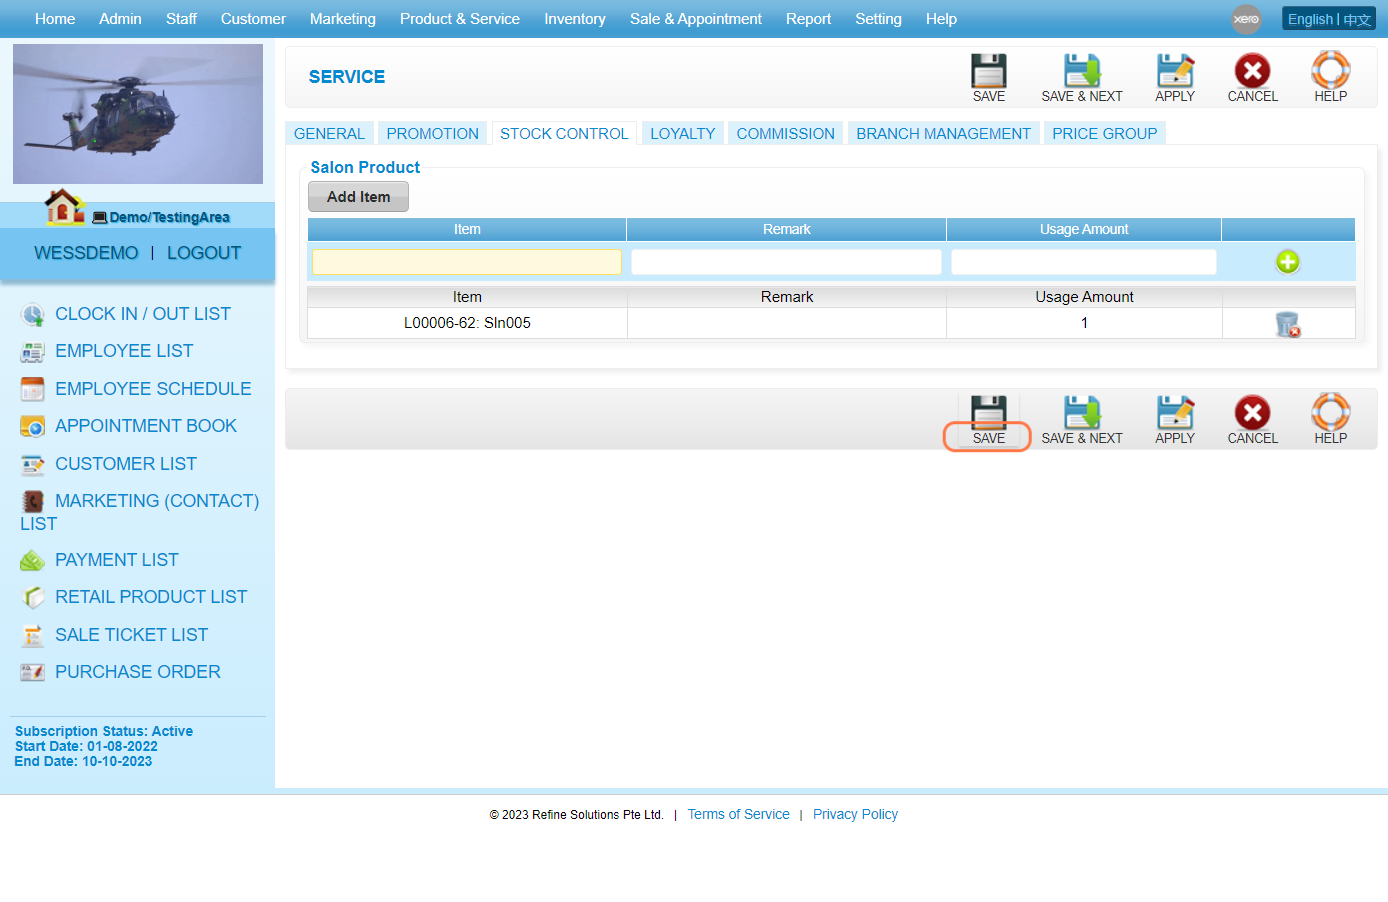Switch language to Chinese 中文
The image size is (1388, 902).
tap(1357, 19)
